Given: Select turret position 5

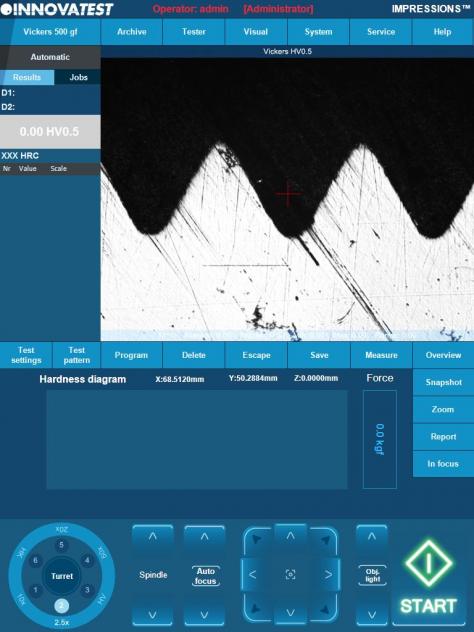Looking at the screenshot, I should coord(61,545).
